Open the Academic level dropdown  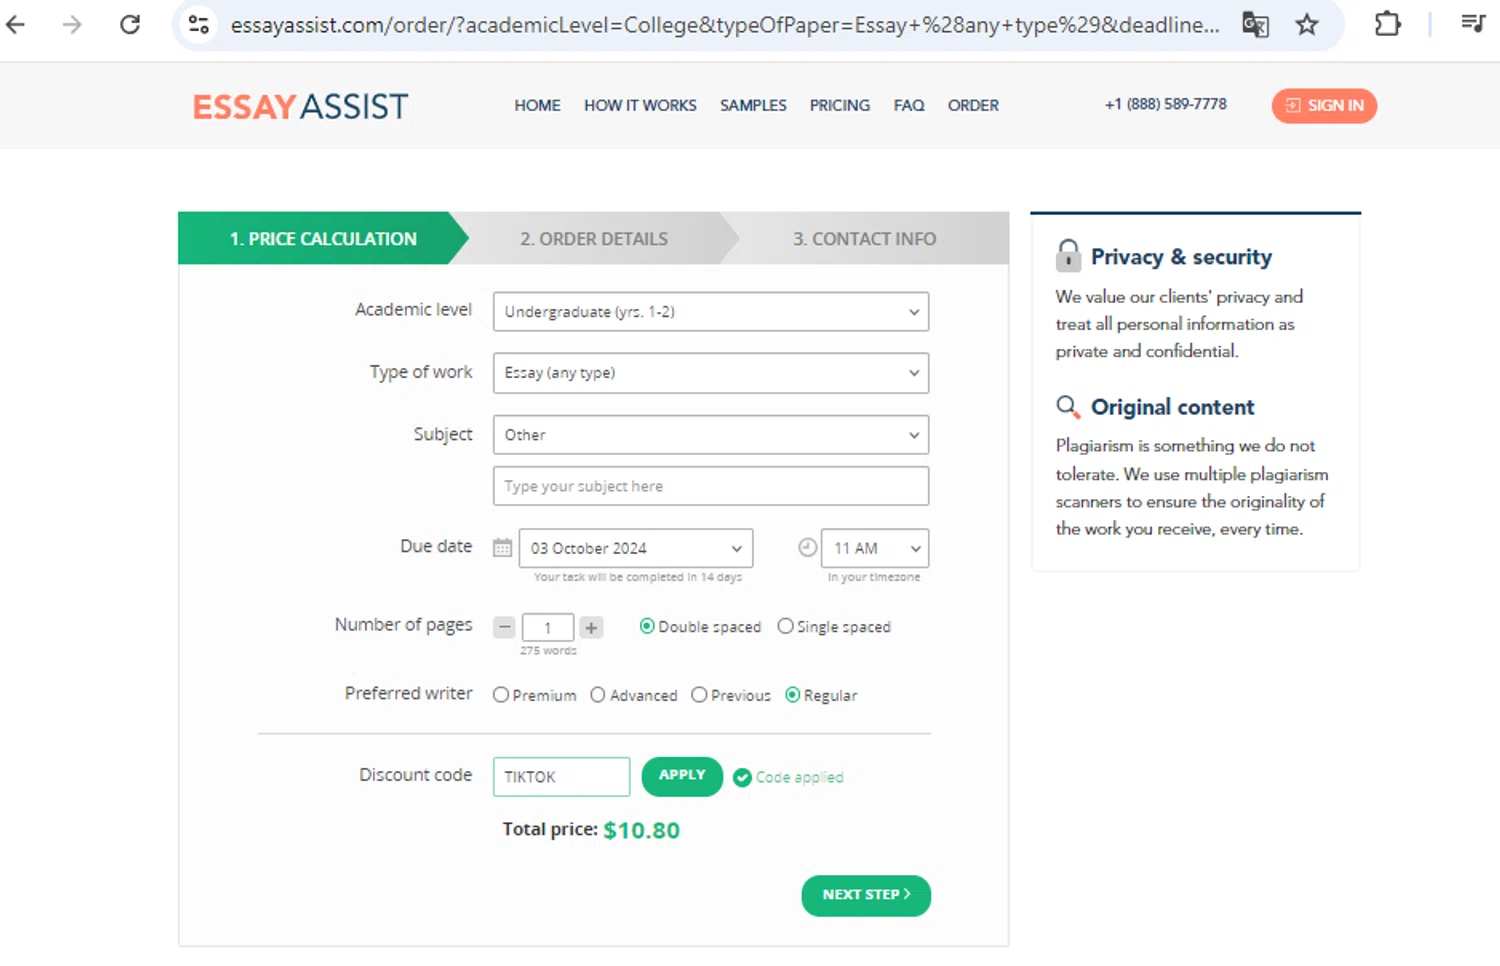[x=710, y=312]
